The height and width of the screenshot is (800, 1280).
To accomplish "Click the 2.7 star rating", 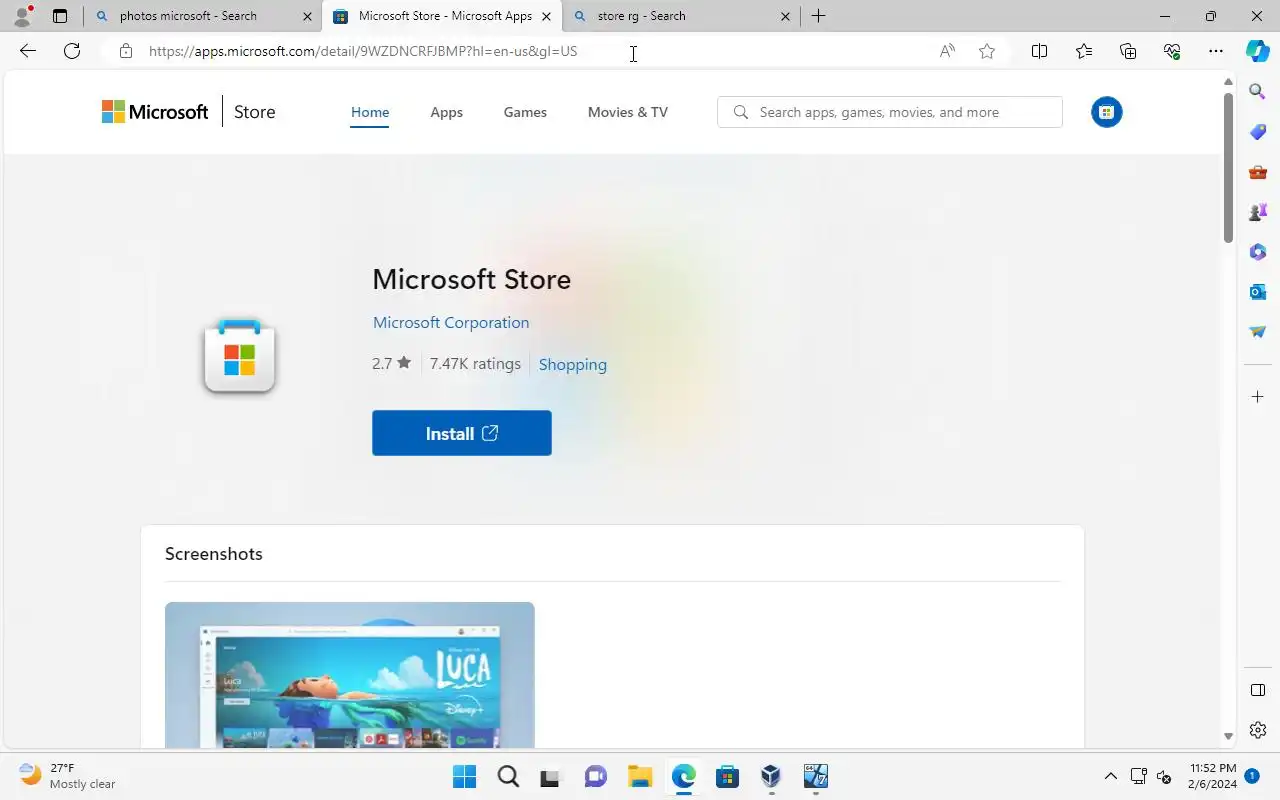I will [x=391, y=363].
